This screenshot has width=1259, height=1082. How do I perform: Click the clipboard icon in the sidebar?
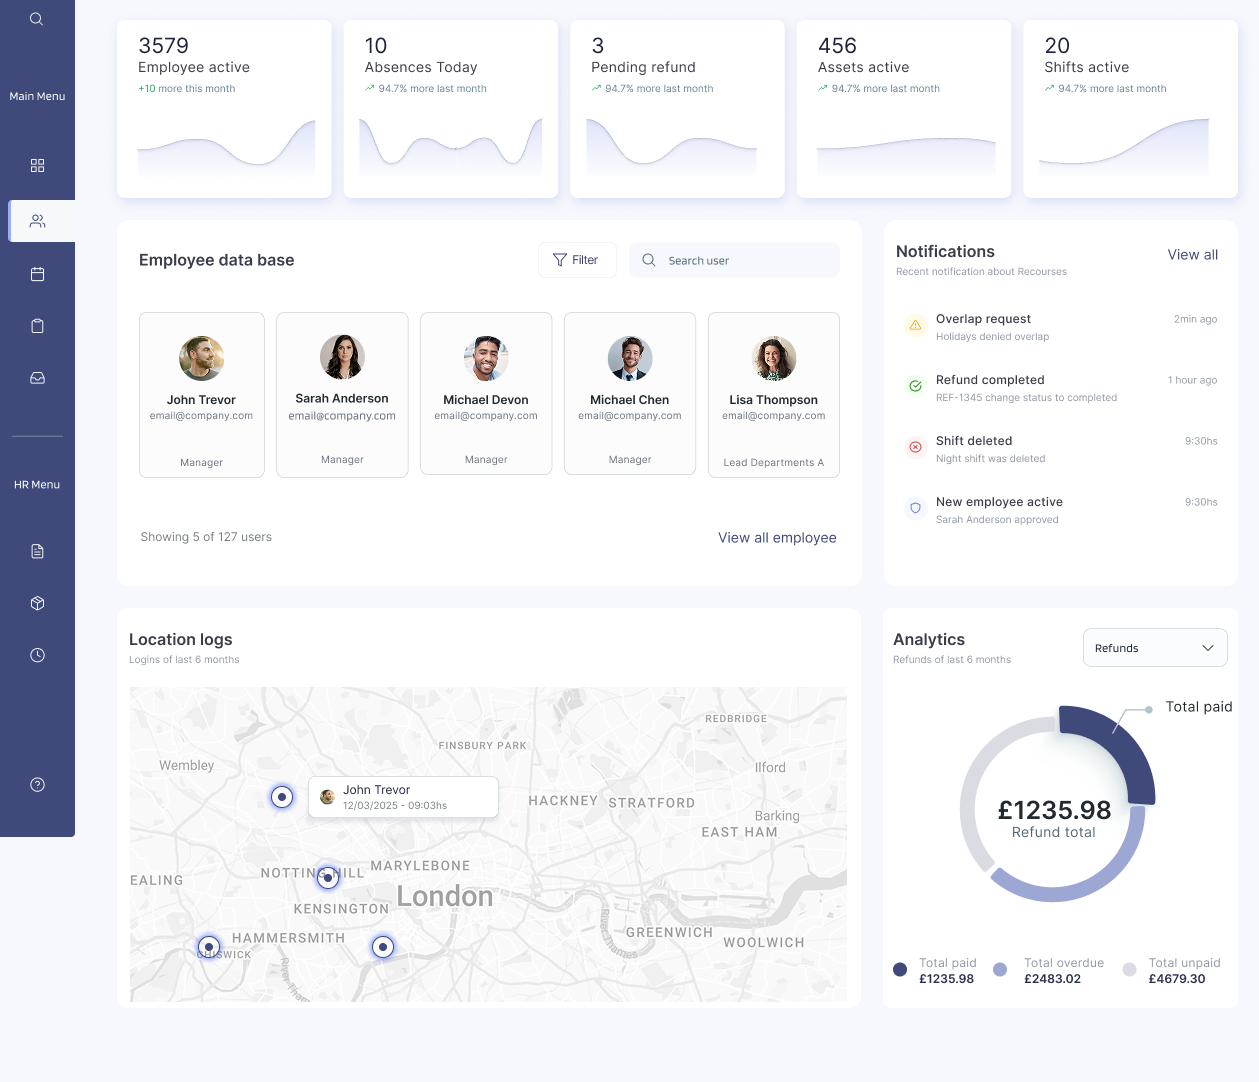click(x=37, y=325)
